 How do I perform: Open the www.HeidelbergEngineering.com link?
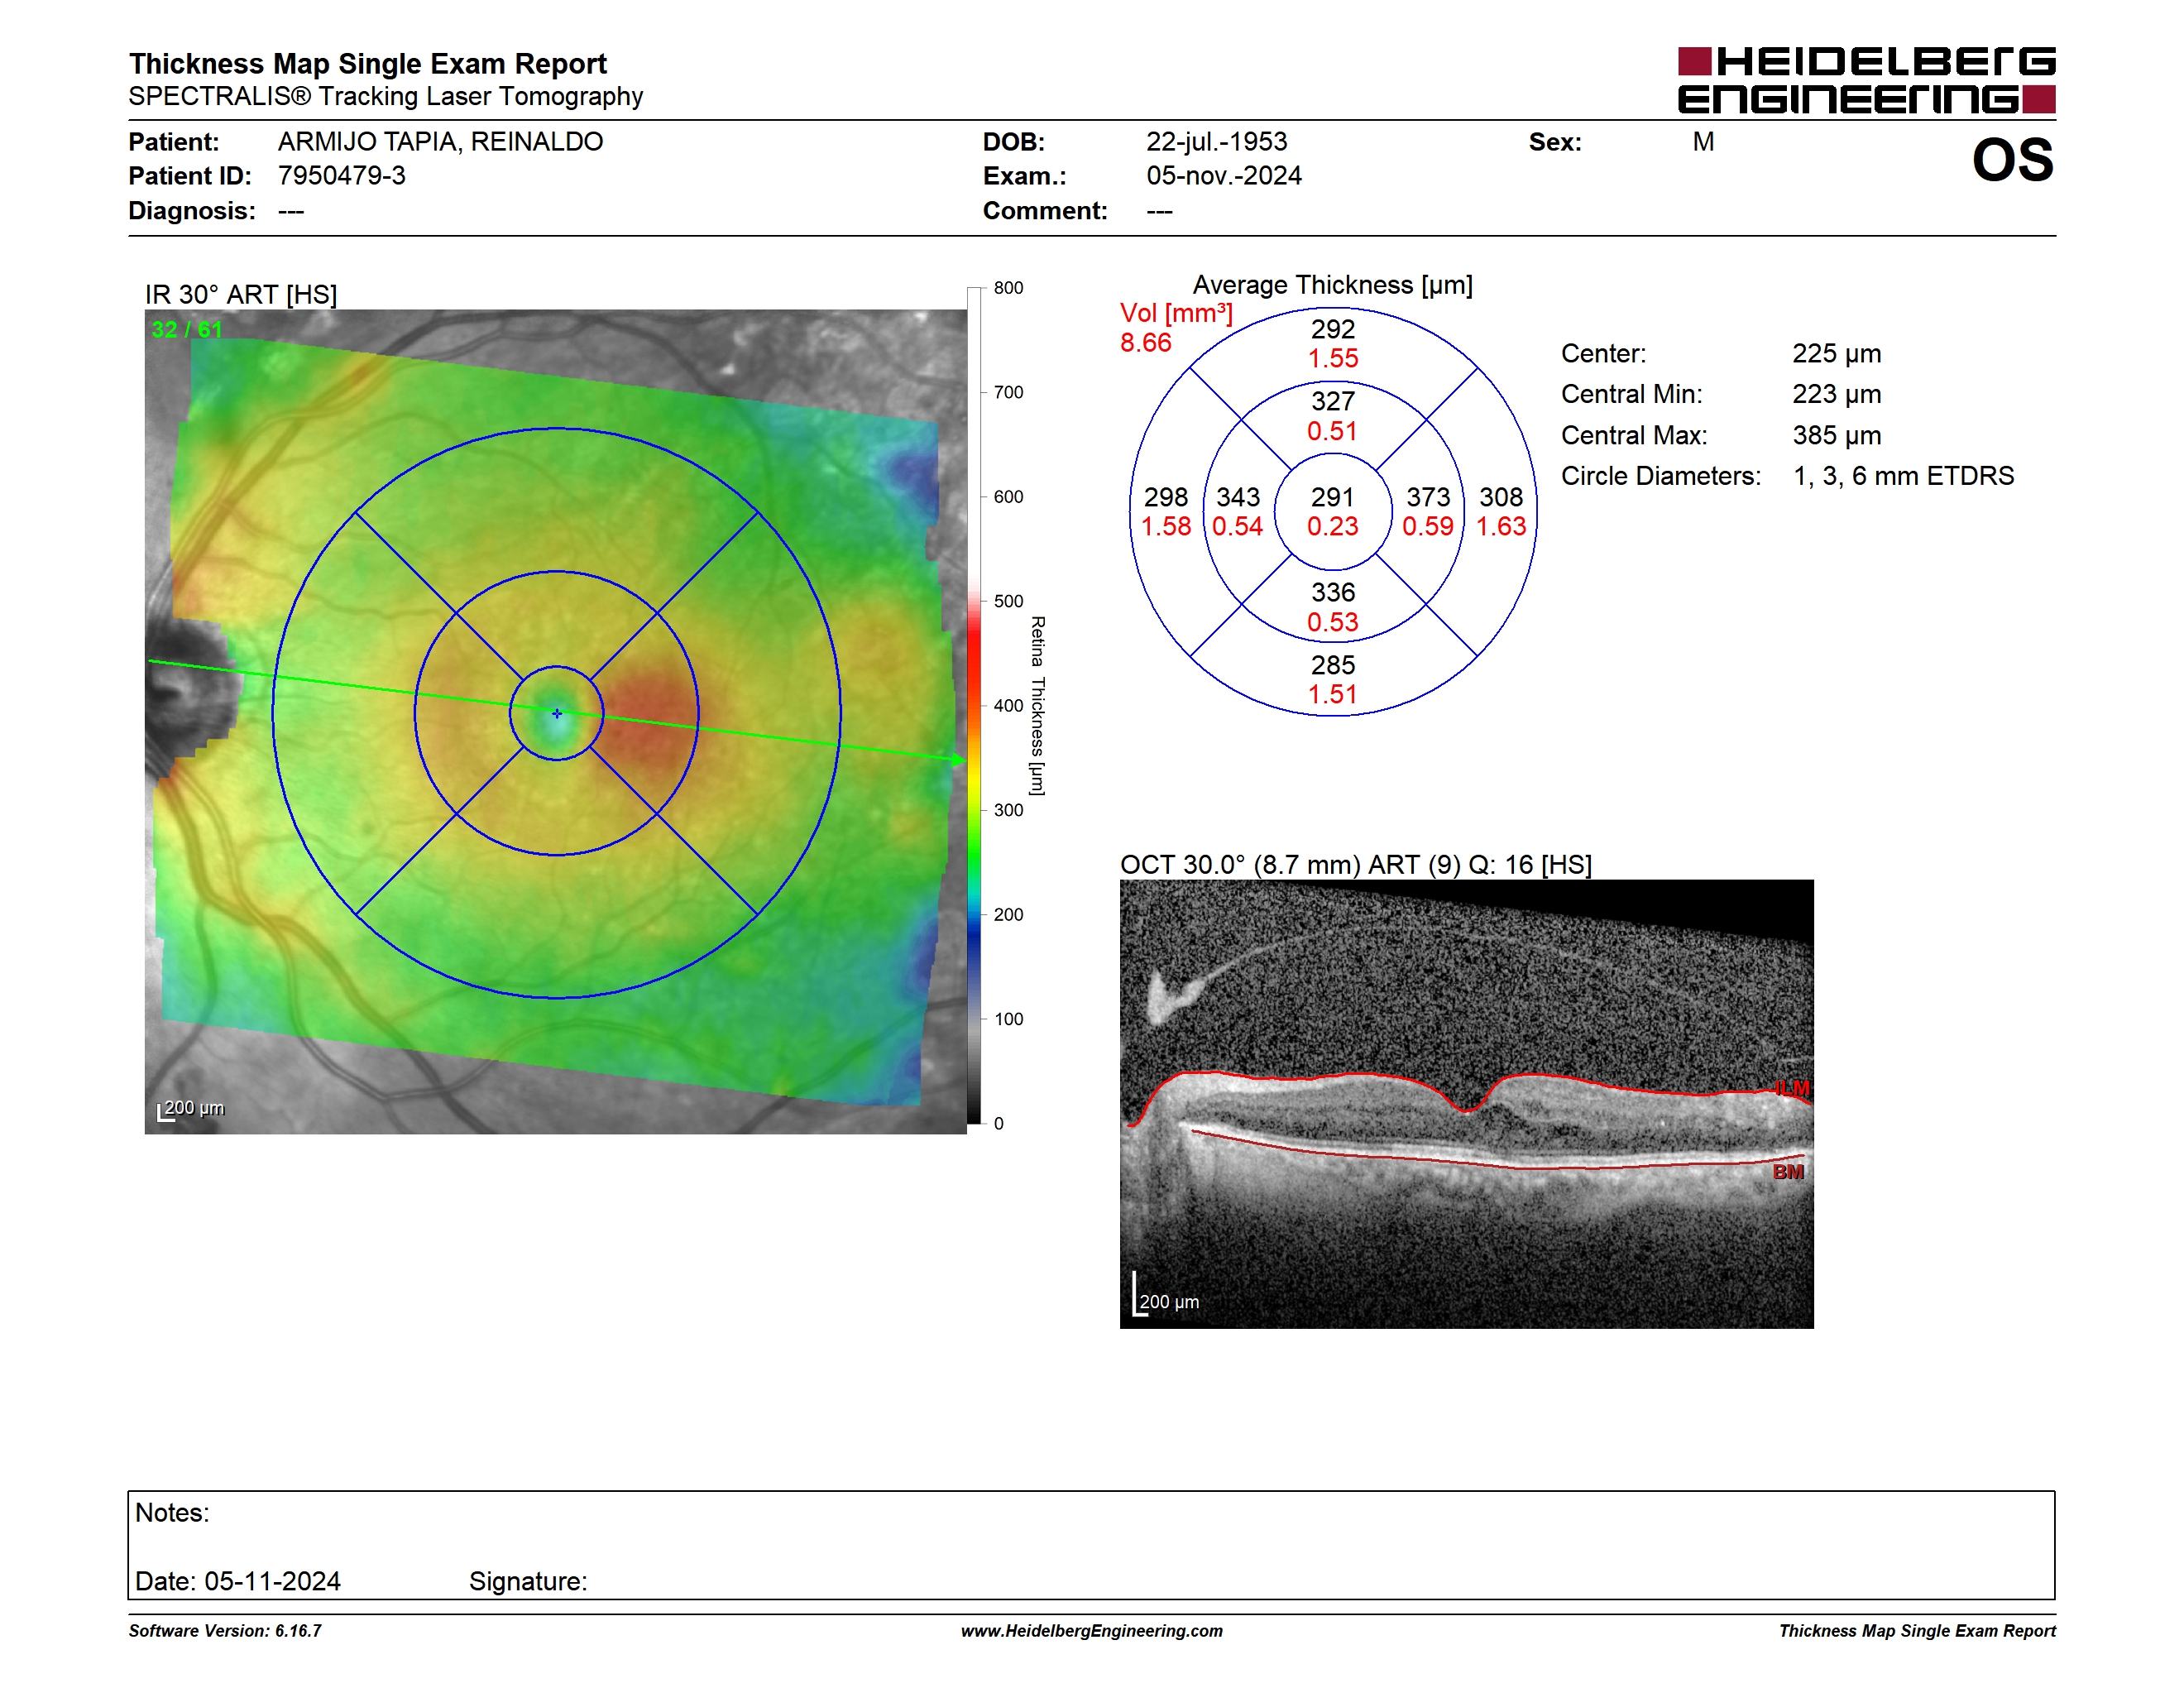click(x=1091, y=1631)
